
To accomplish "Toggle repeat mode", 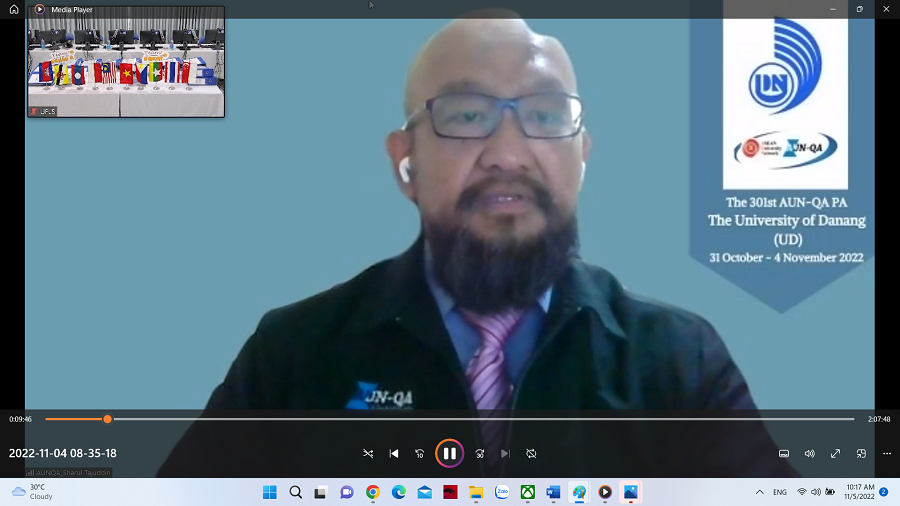I will tap(531, 453).
